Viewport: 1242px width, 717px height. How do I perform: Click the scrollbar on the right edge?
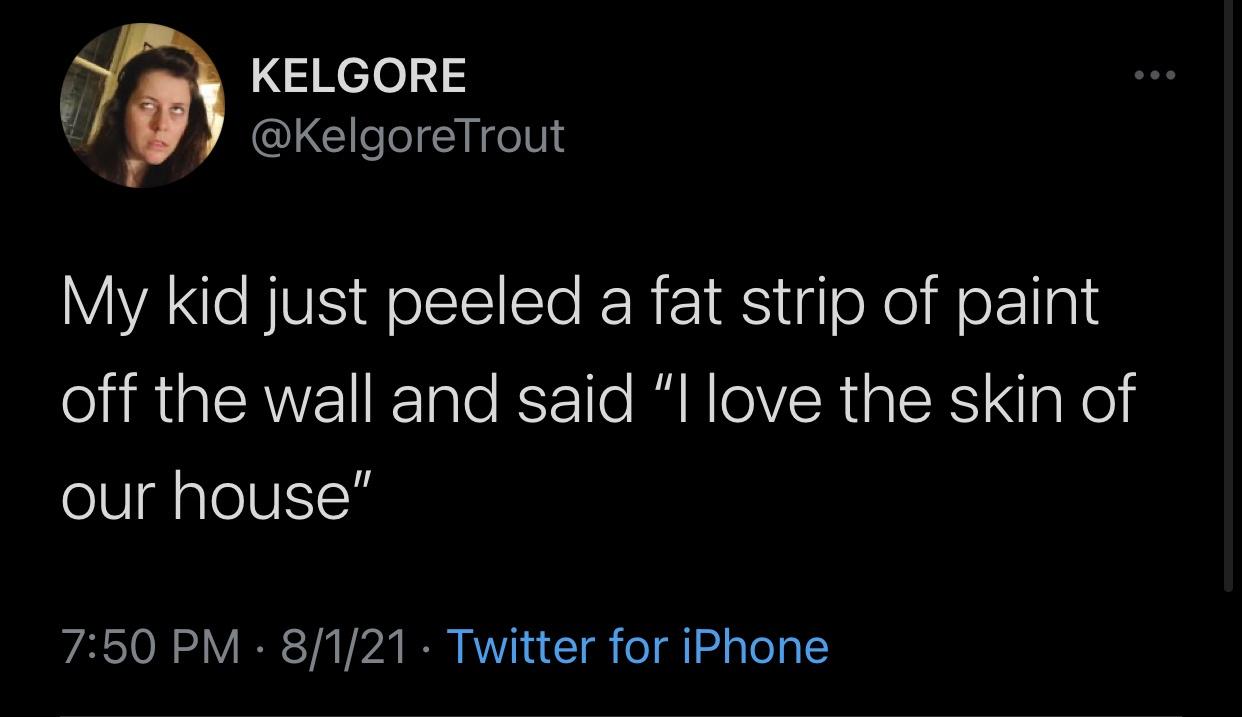point(1228,300)
